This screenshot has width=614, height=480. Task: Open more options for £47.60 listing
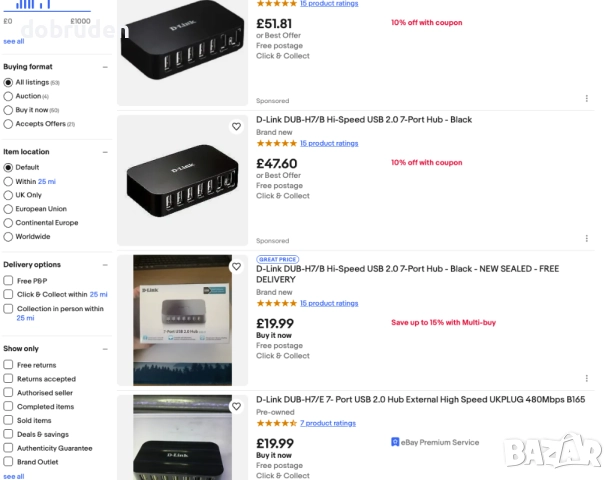(586, 239)
